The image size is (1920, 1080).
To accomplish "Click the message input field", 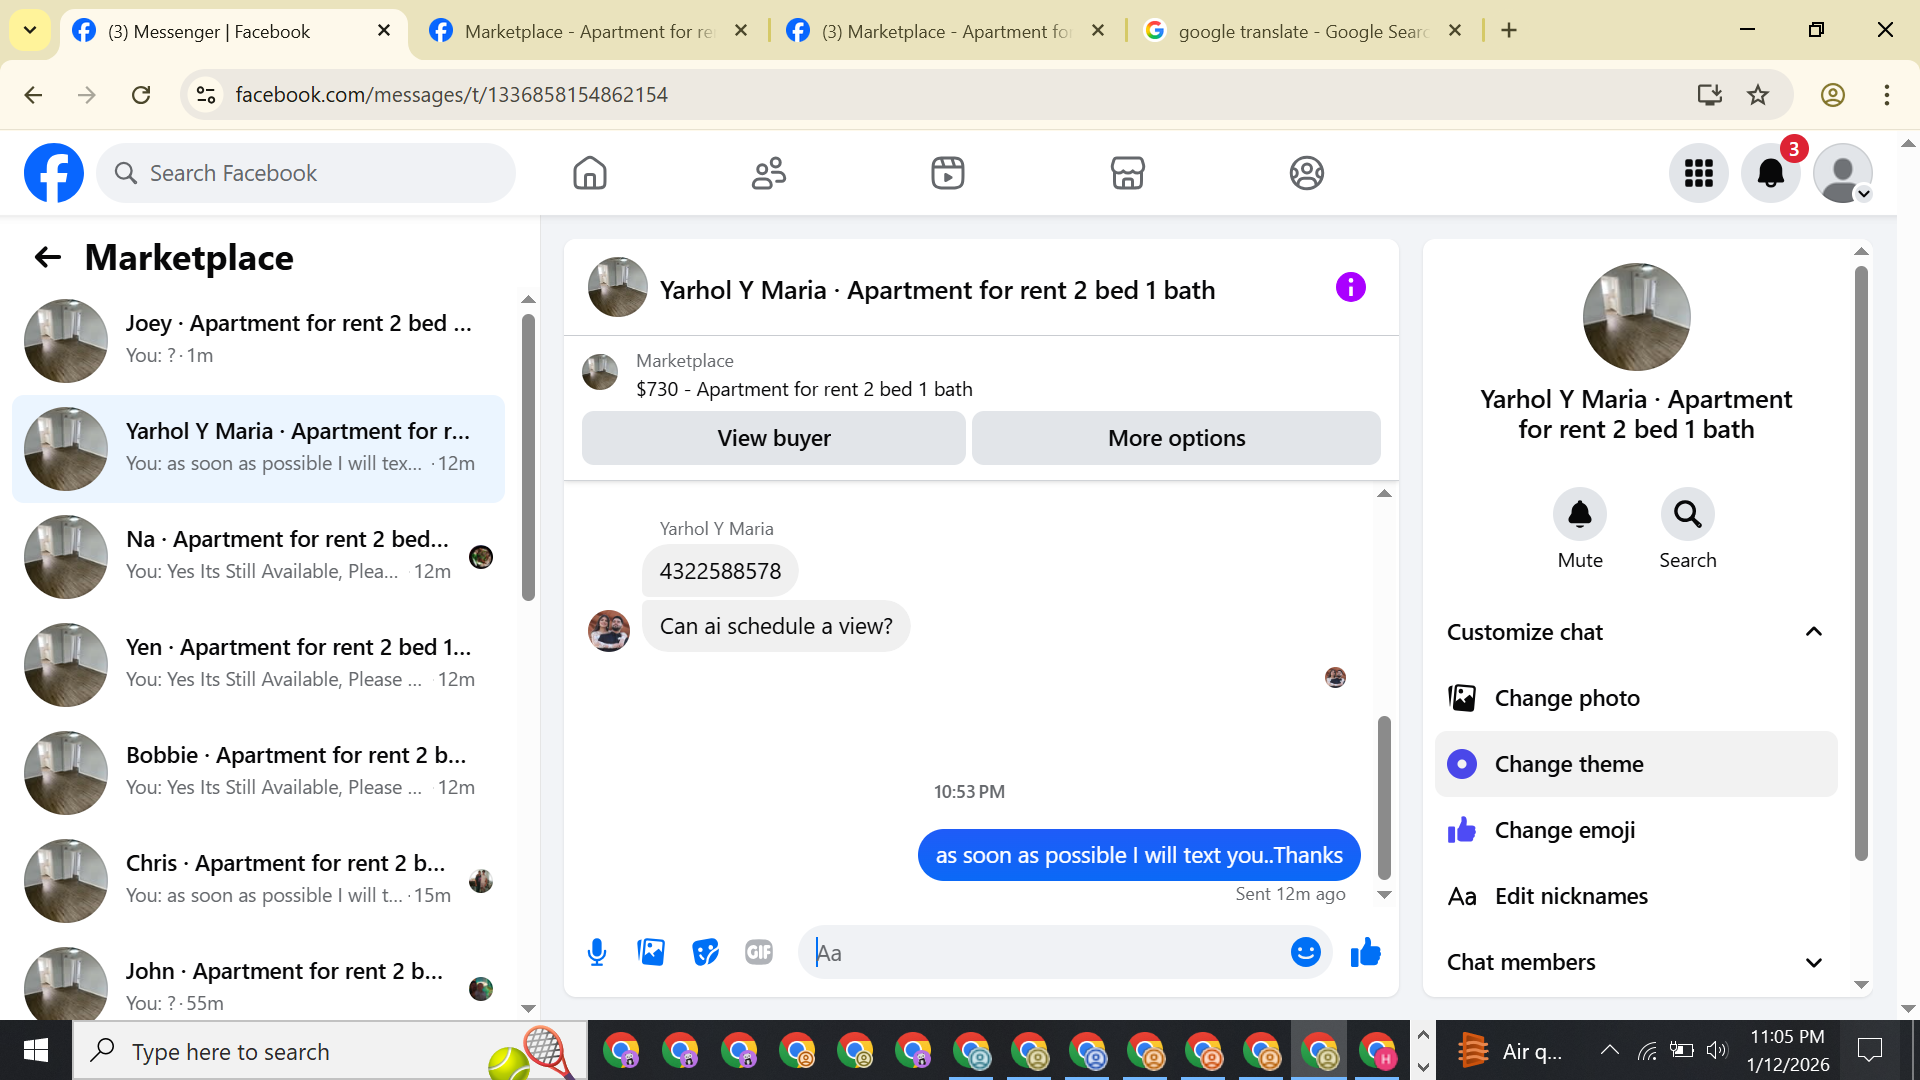I will pos(1045,952).
